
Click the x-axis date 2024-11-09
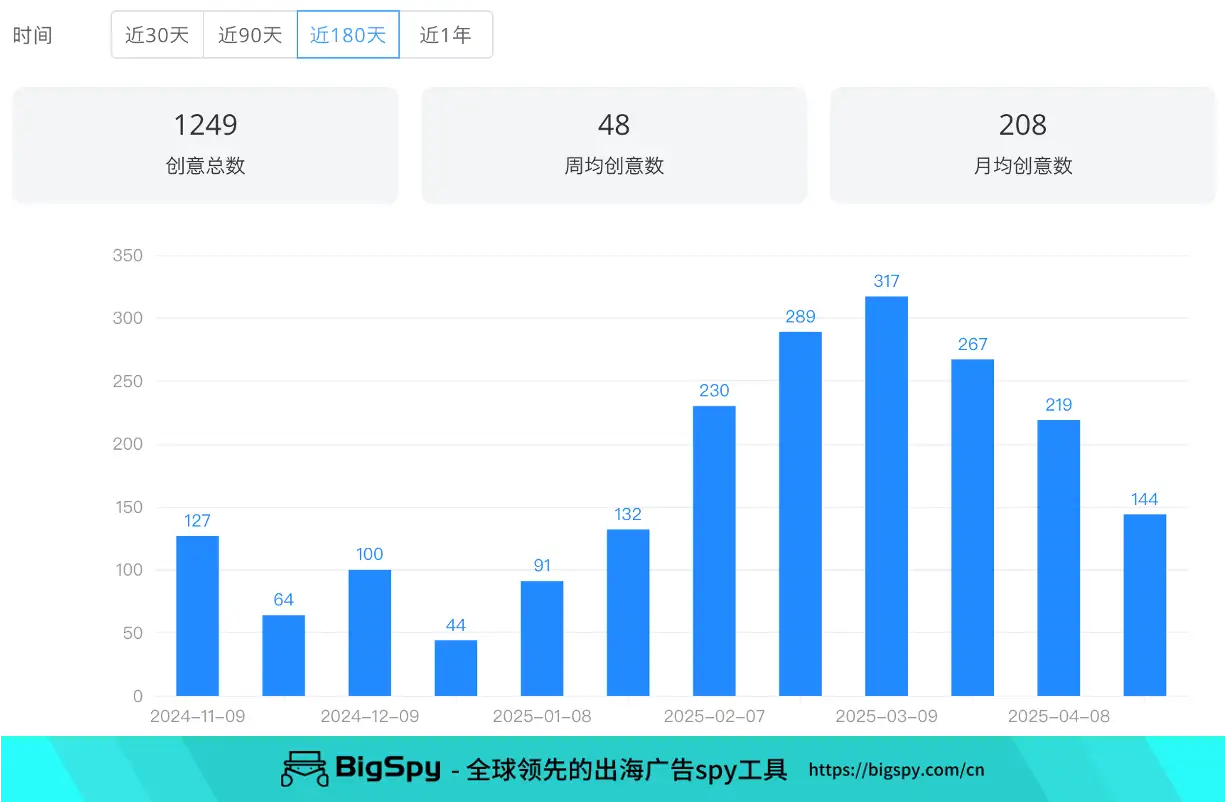pyautogui.click(x=197, y=717)
